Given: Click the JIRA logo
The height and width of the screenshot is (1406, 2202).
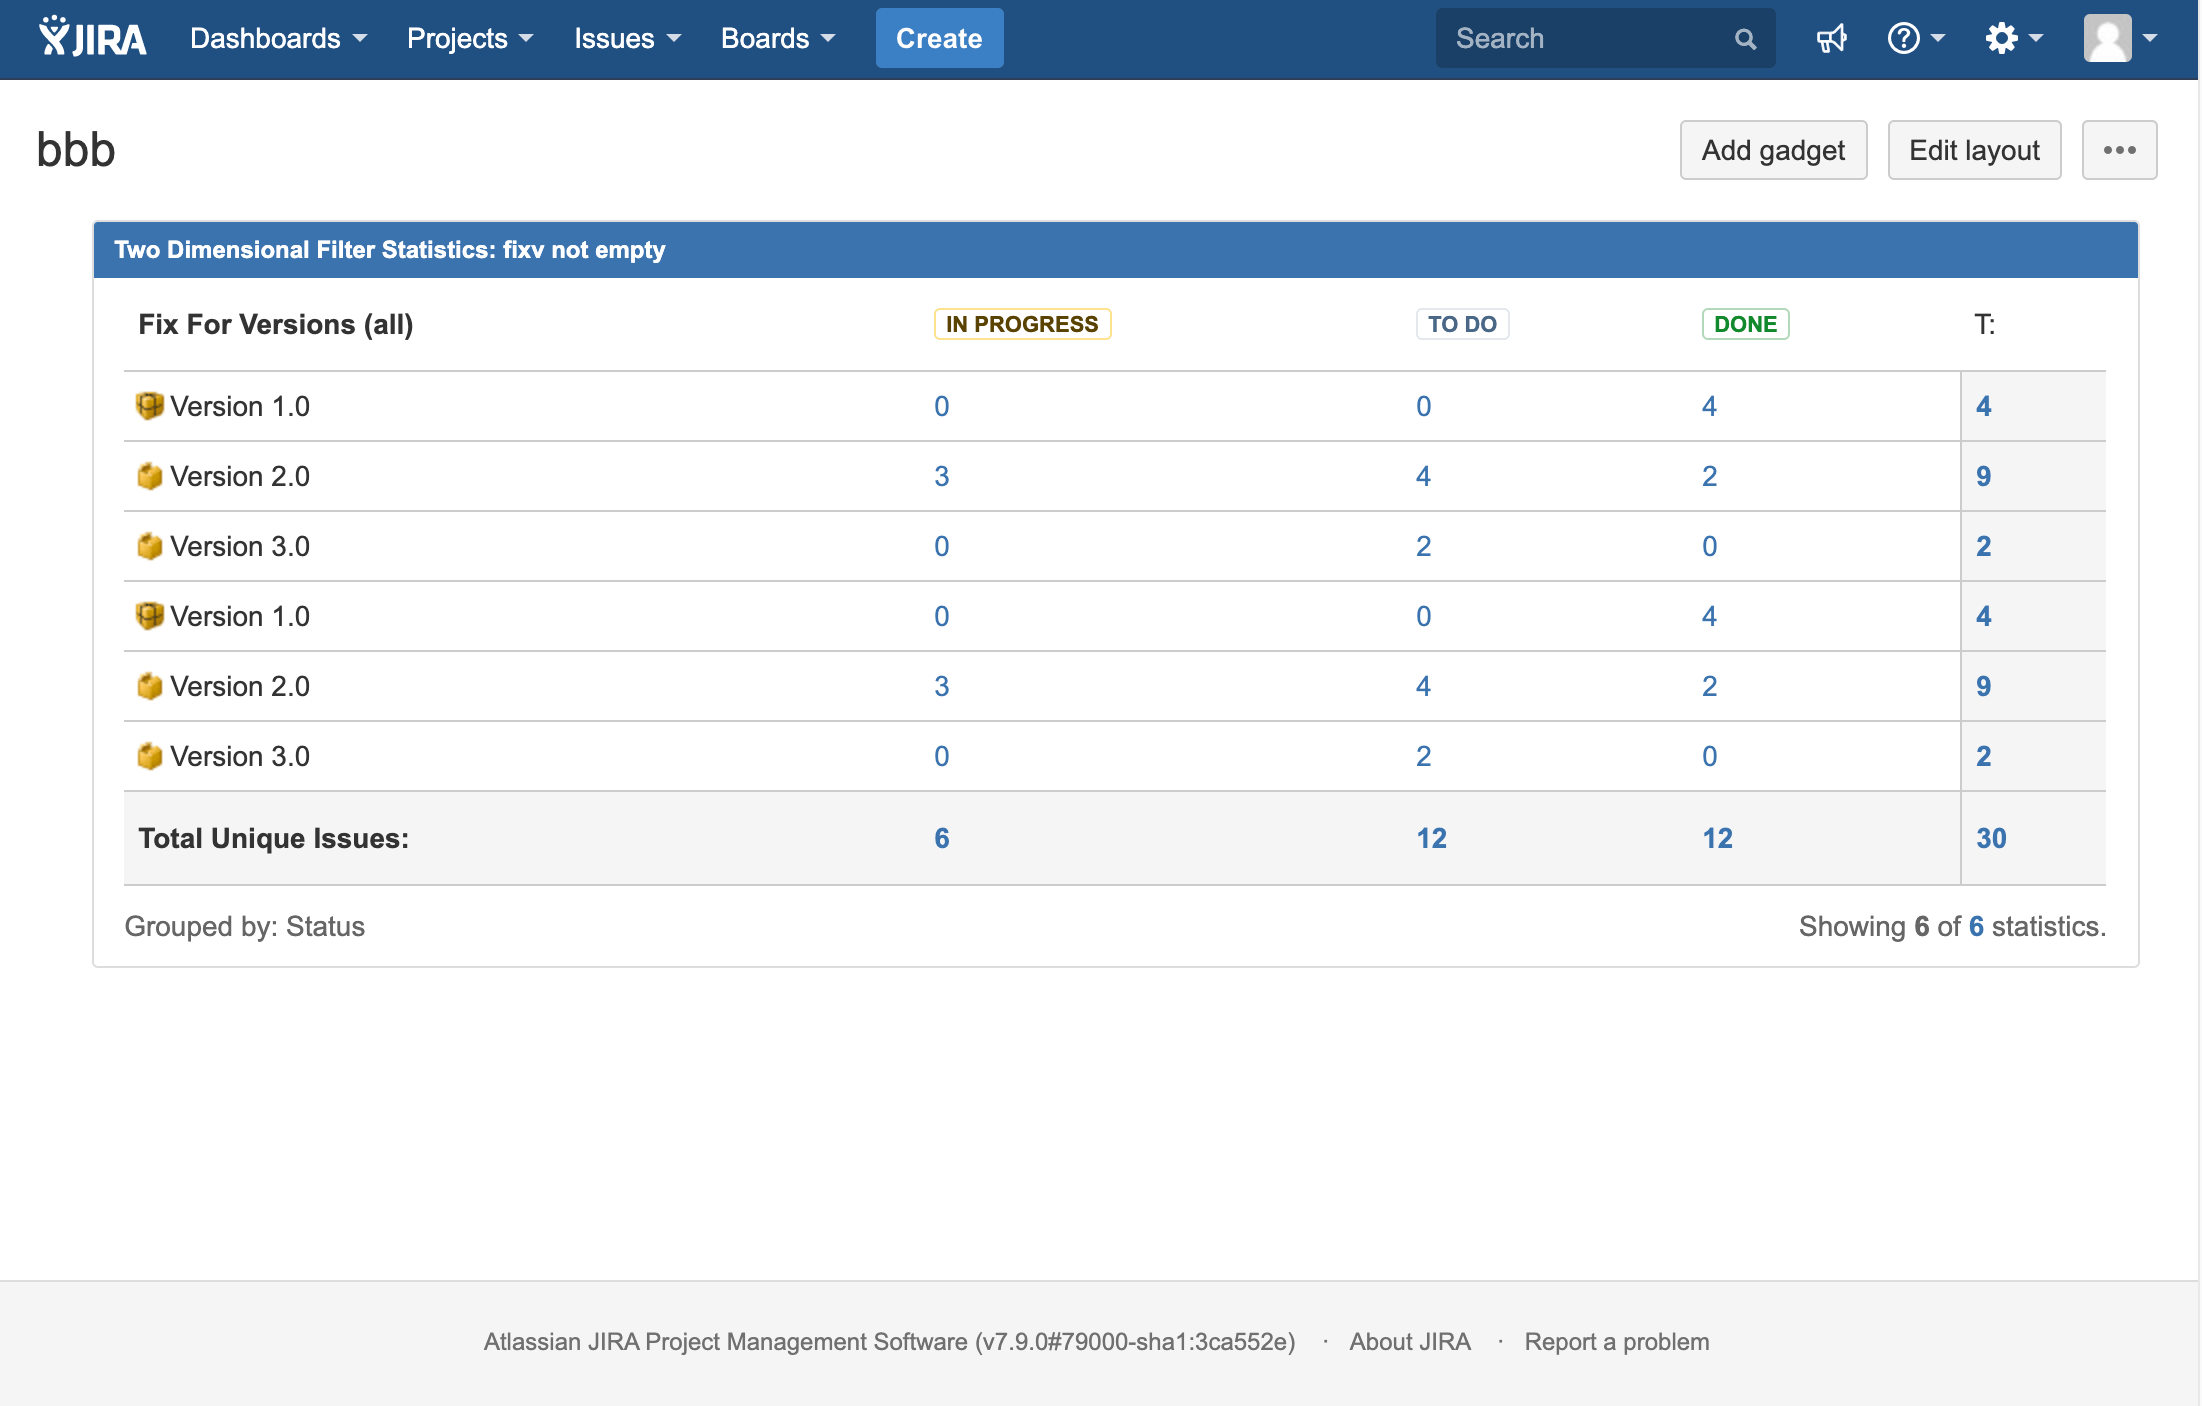Looking at the screenshot, I should pos(91,37).
